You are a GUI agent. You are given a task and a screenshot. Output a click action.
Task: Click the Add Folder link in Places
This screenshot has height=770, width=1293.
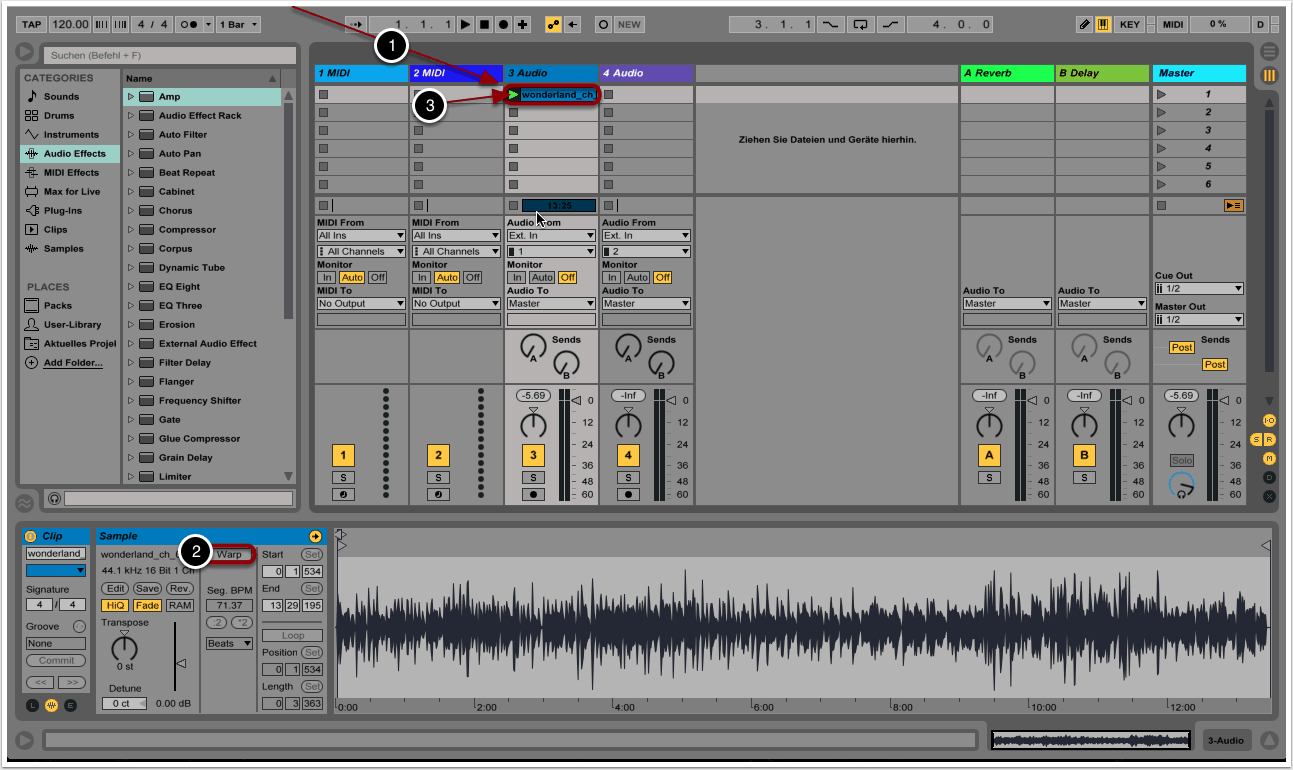(x=72, y=363)
